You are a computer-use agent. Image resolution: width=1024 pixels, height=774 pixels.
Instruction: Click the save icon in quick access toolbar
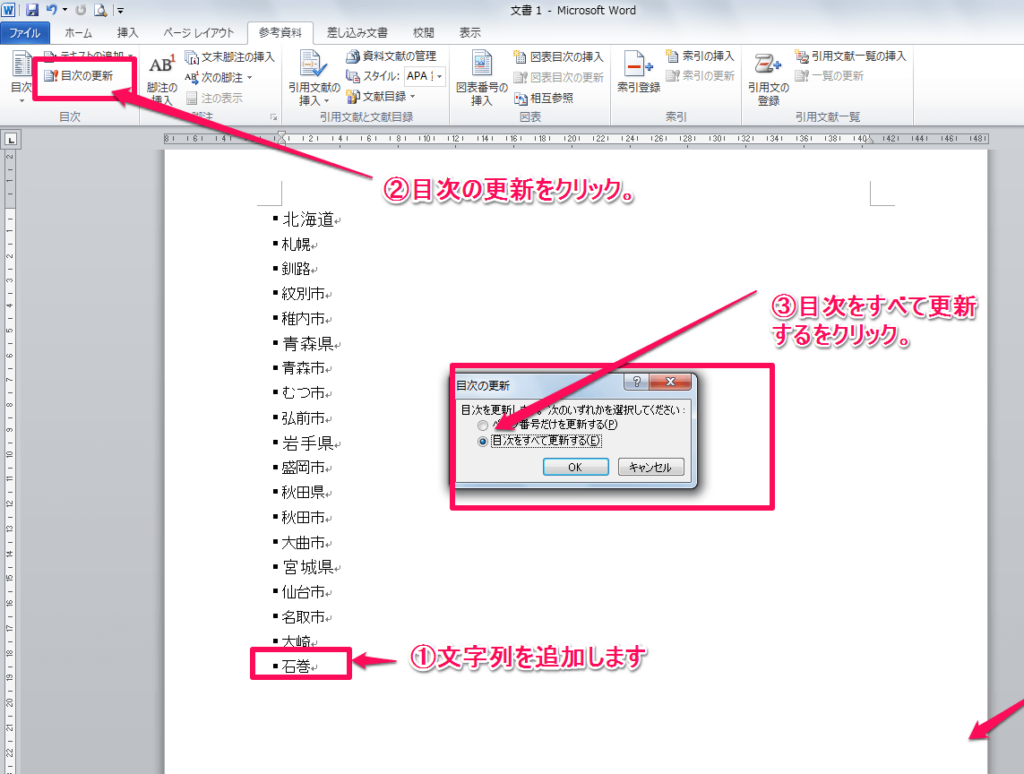32,10
